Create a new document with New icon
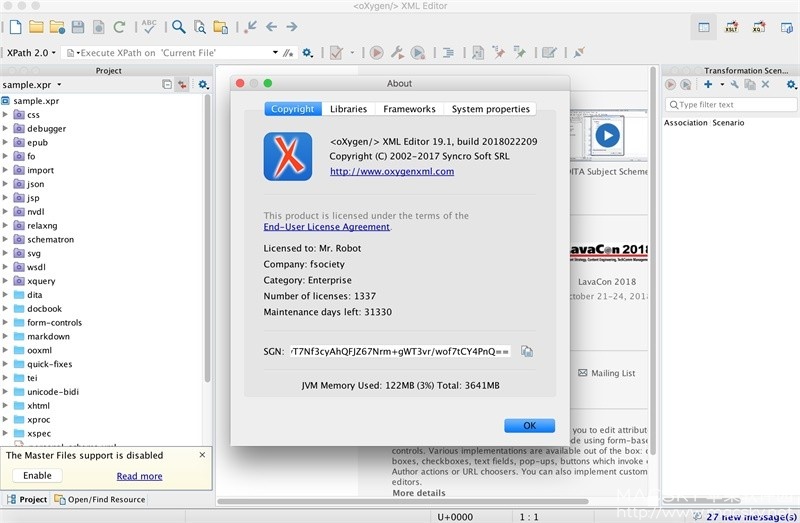 pos(15,27)
